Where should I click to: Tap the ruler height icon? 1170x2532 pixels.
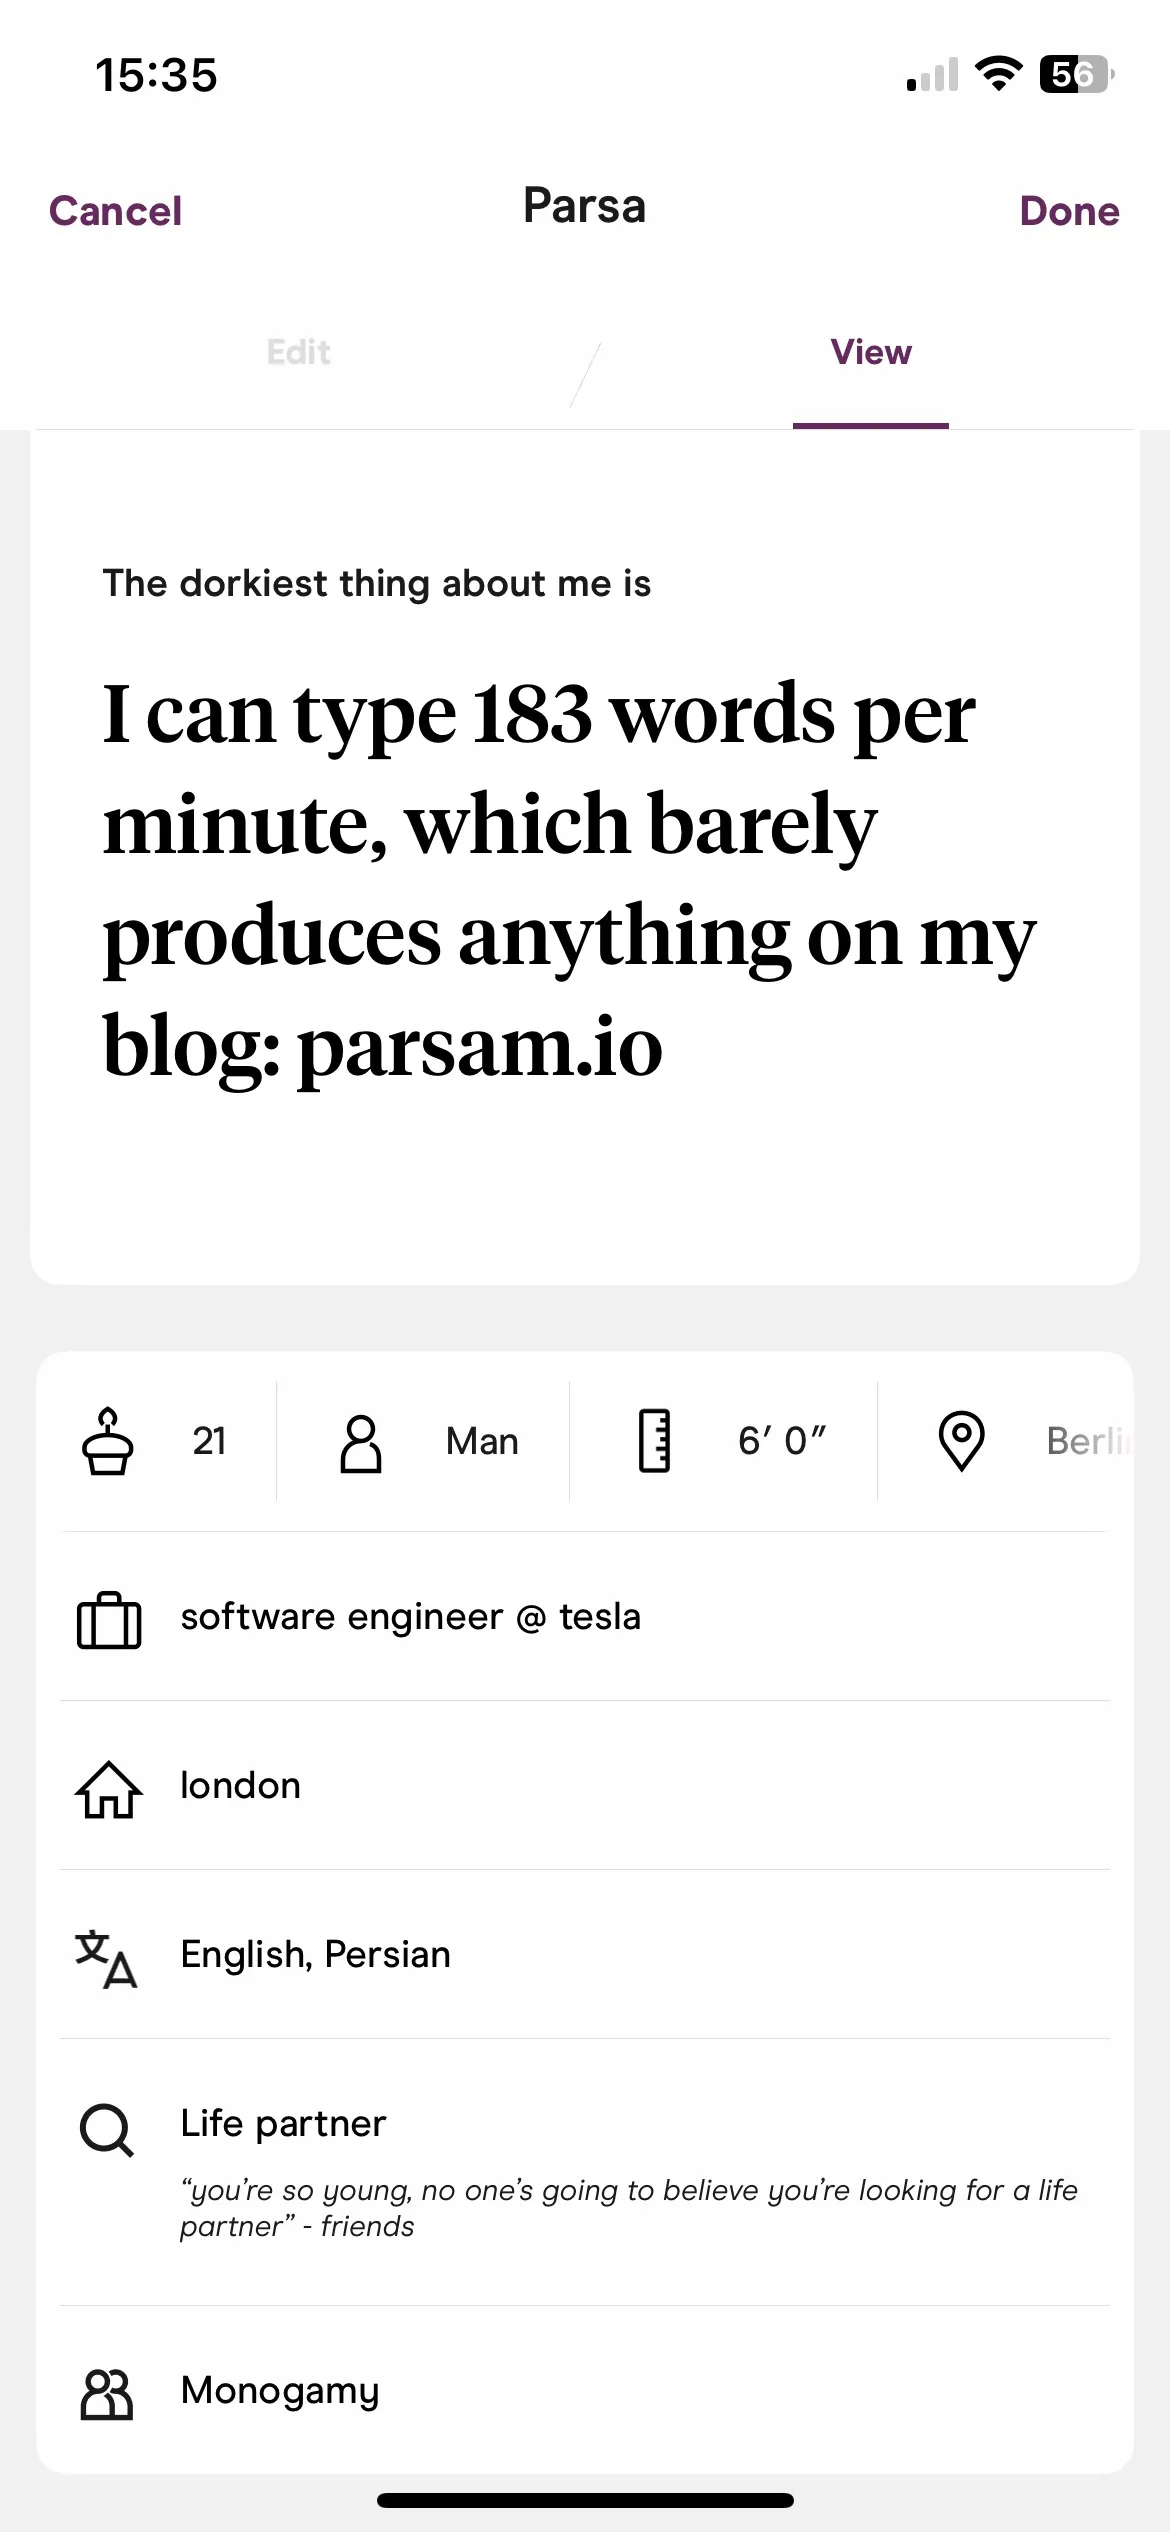(654, 1441)
